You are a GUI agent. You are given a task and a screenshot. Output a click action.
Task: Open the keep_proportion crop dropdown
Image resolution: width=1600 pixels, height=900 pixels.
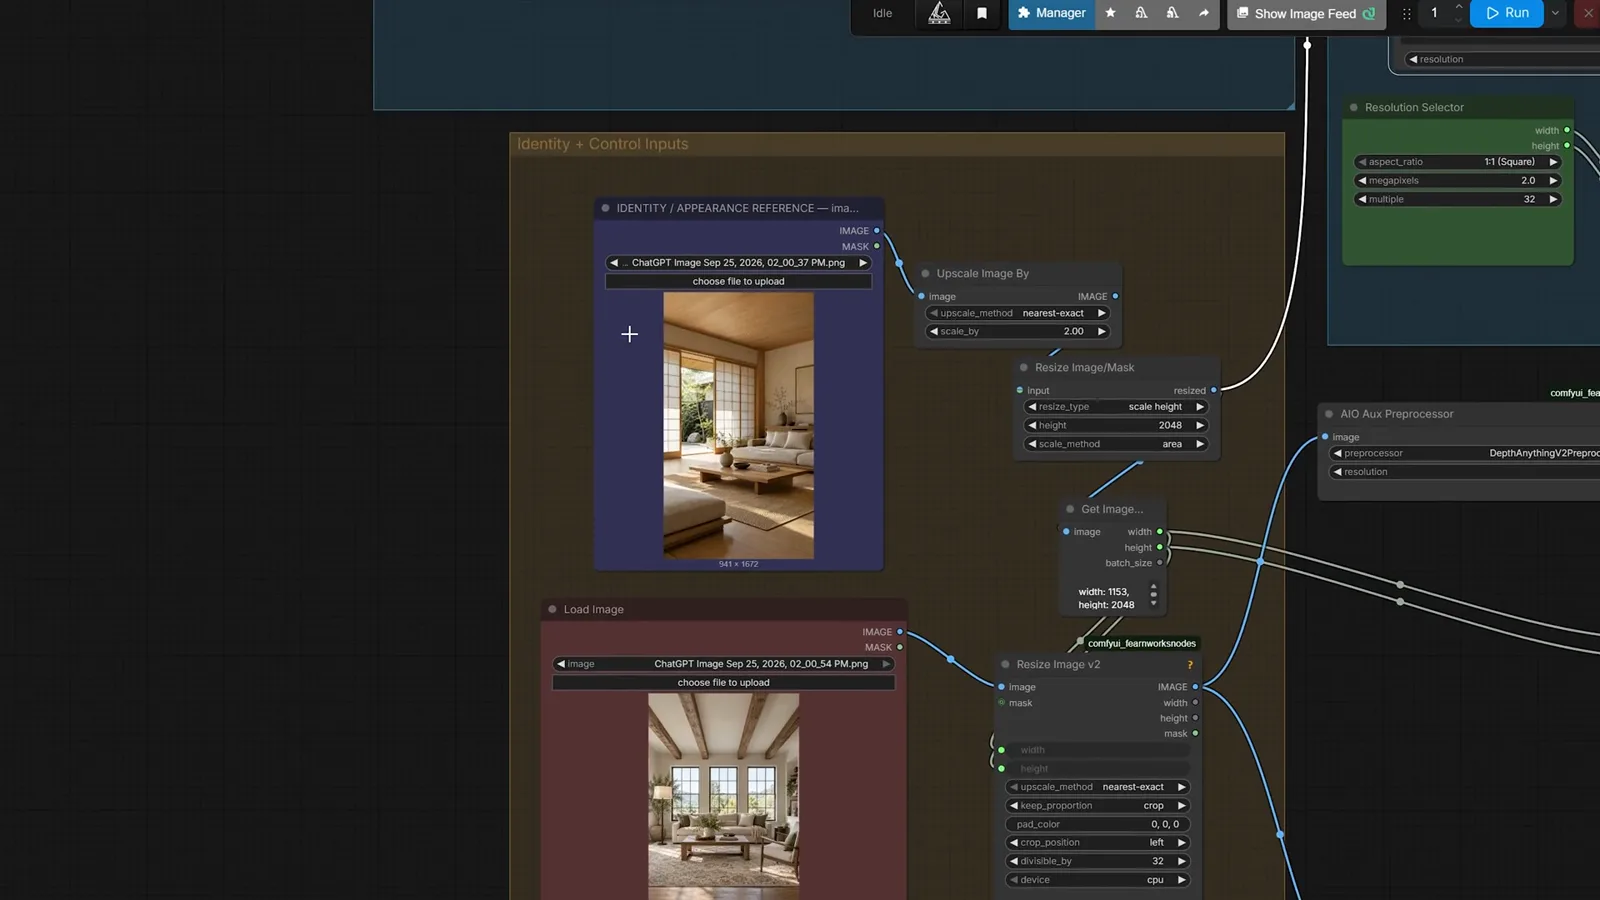1097,806
